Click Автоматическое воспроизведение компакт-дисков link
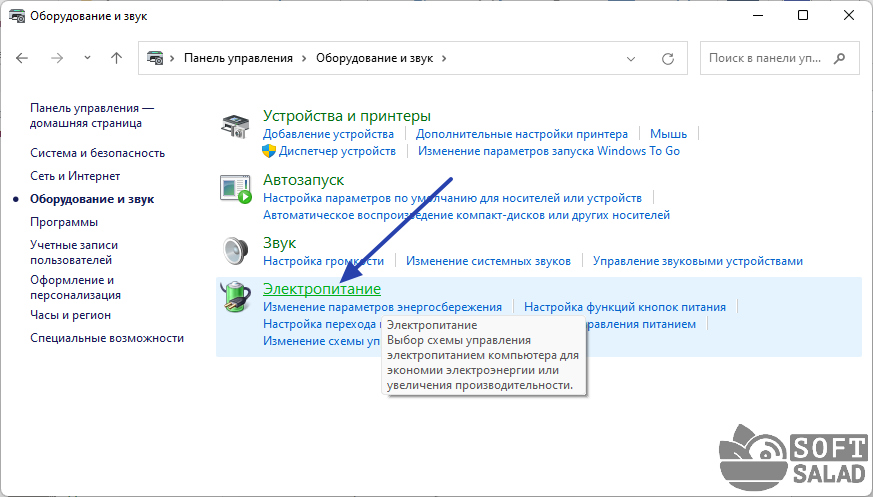 coord(467,215)
